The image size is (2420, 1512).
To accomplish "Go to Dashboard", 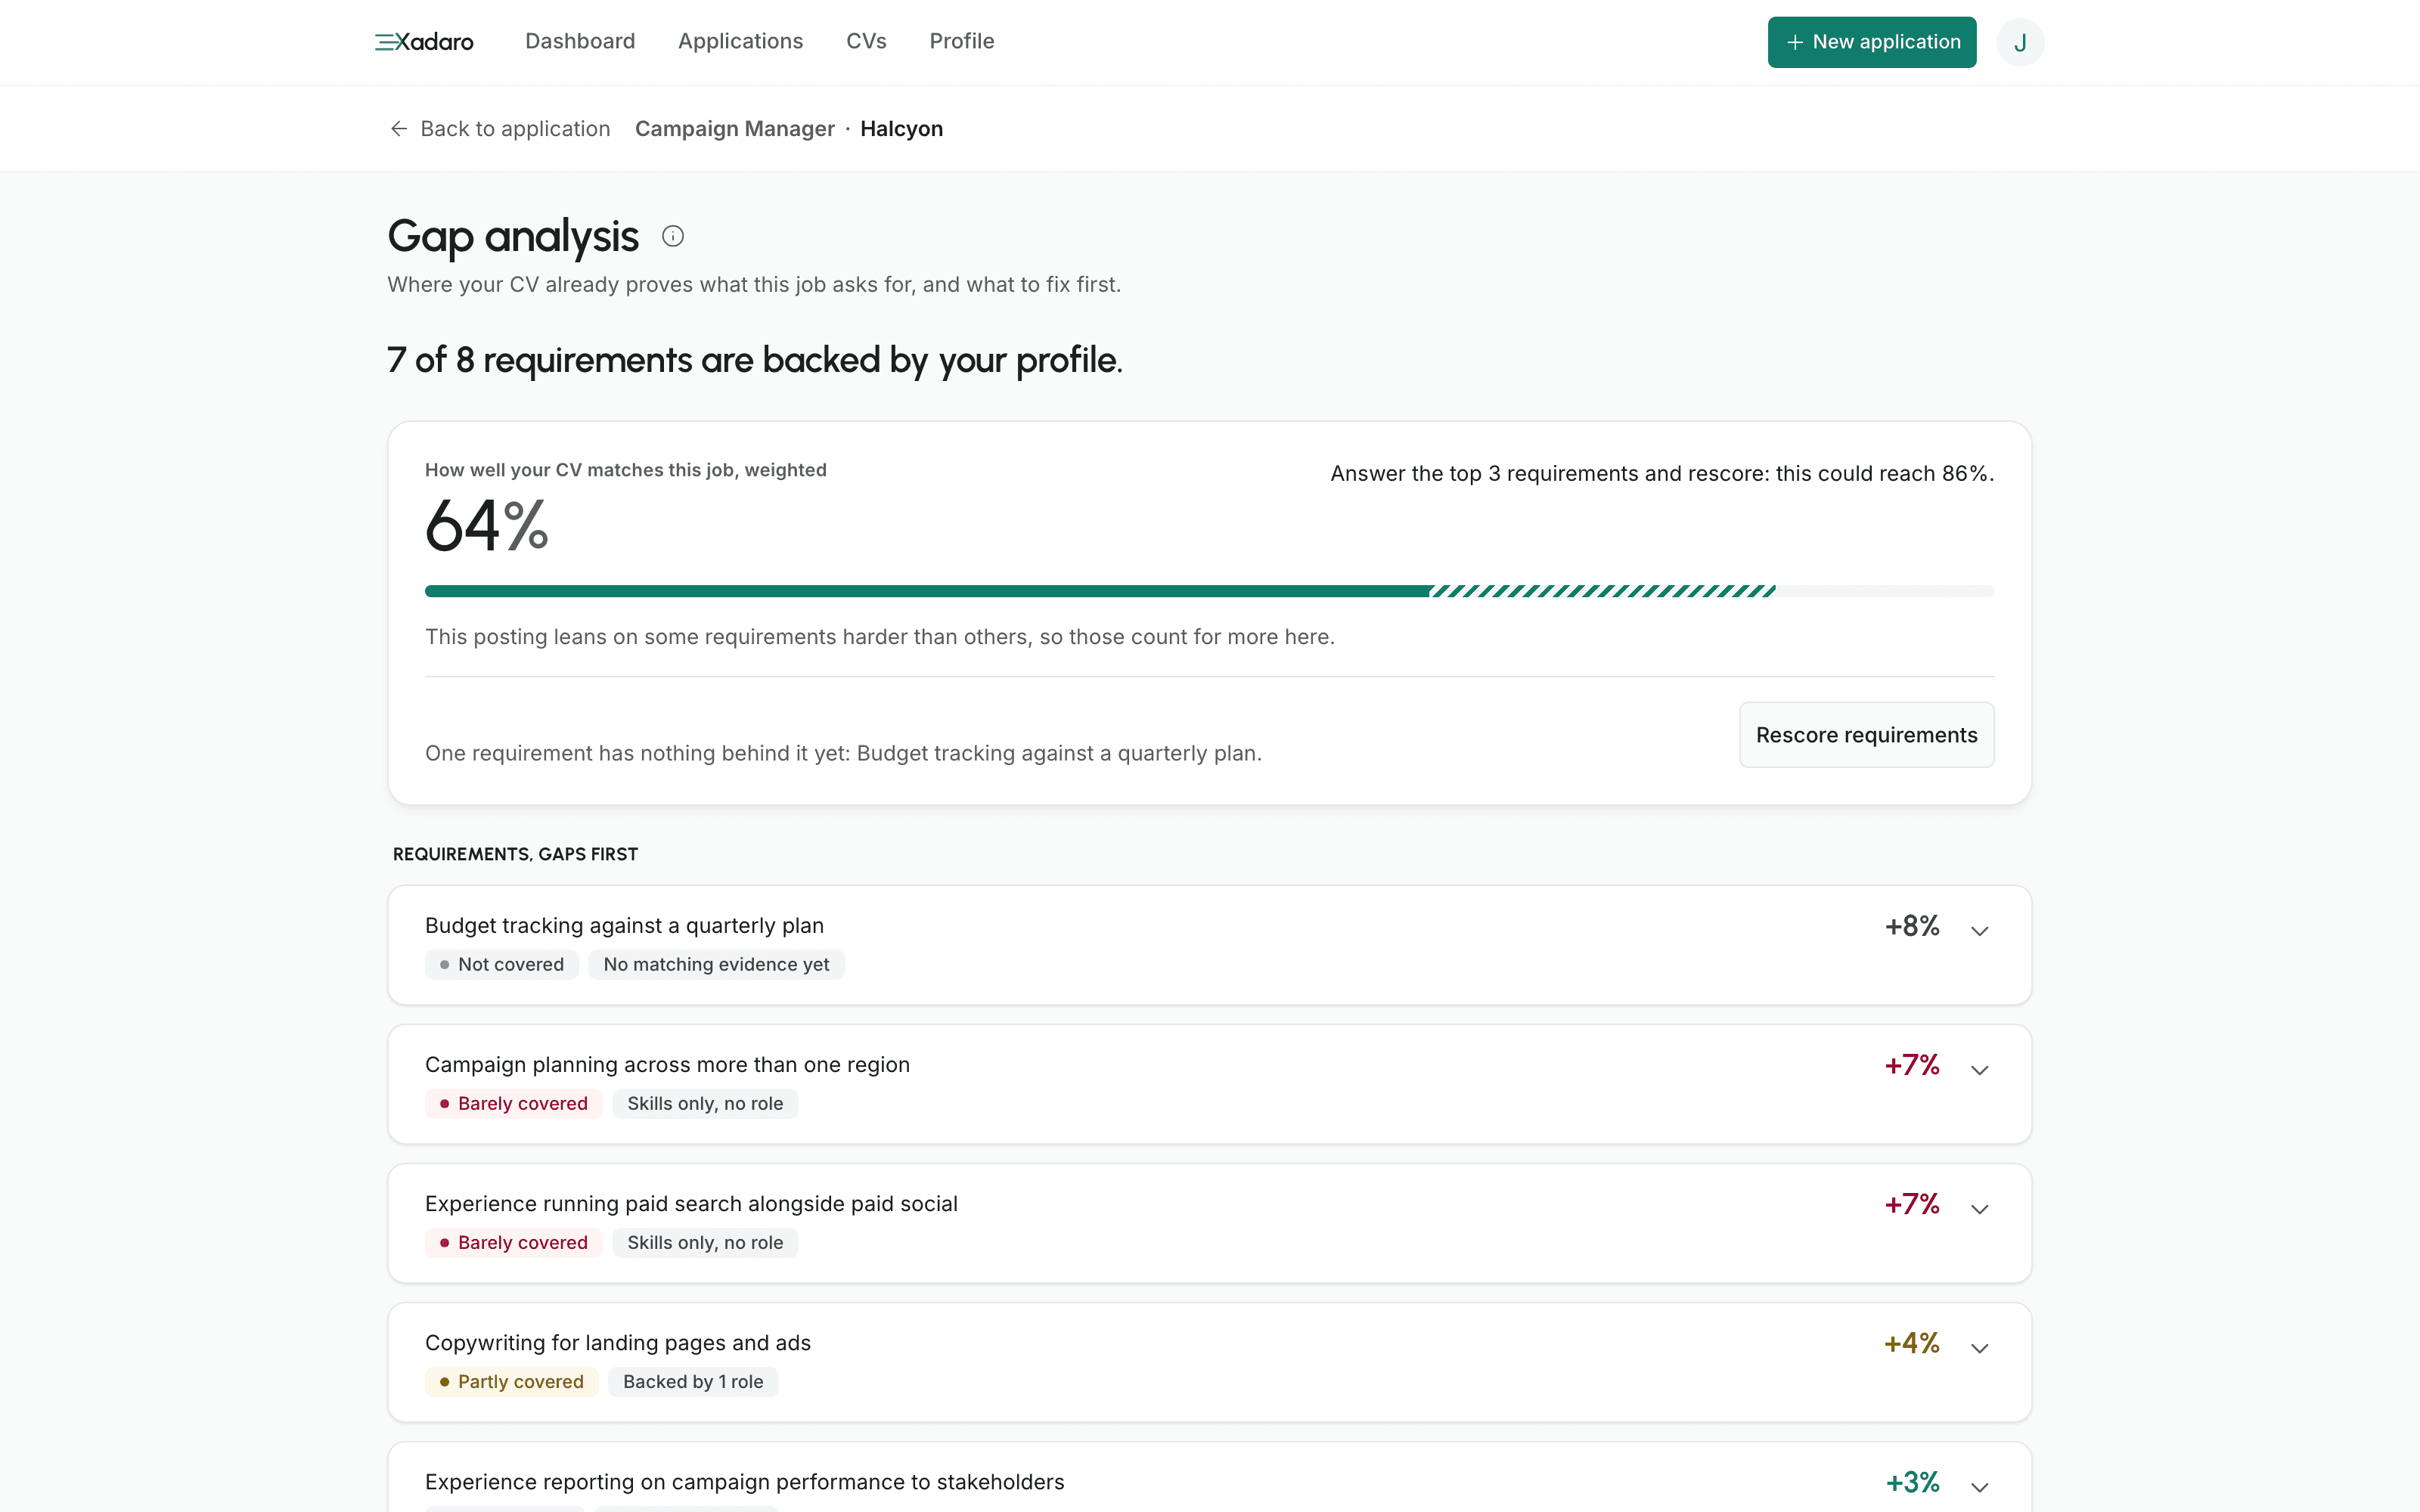I will (x=580, y=41).
